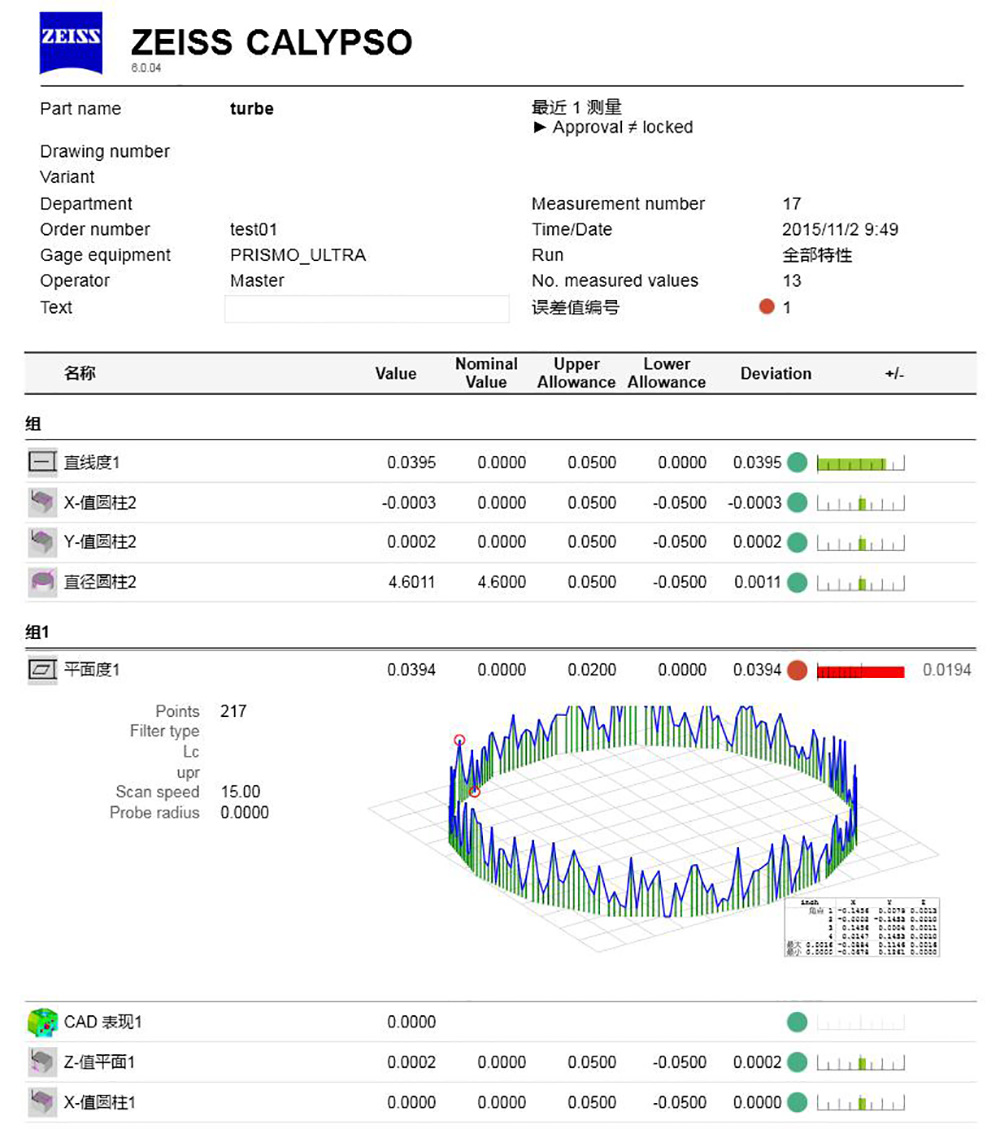Click the gage equipment value PRISMO_ULTRA
1000x1129 pixels.
[x=298, y=256]
